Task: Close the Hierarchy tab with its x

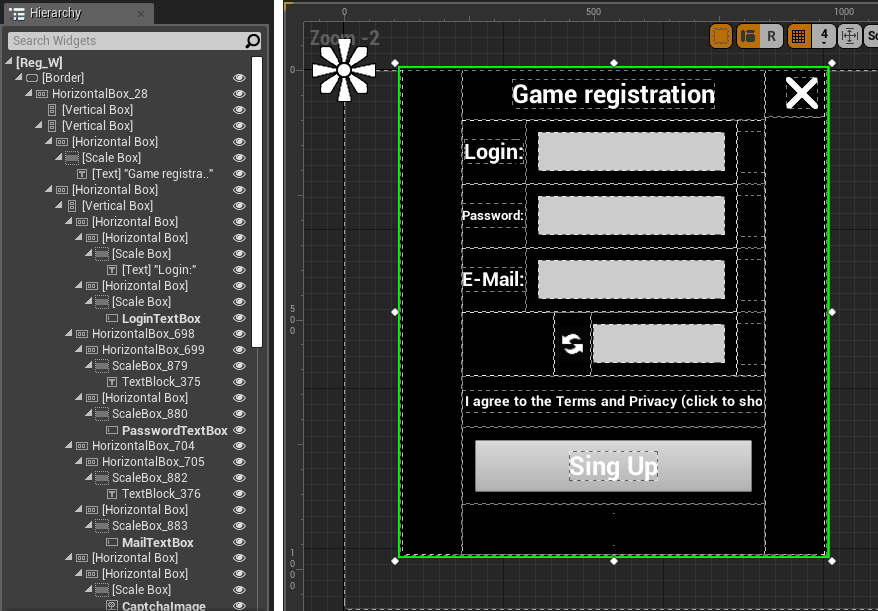Action: point(141,14)
